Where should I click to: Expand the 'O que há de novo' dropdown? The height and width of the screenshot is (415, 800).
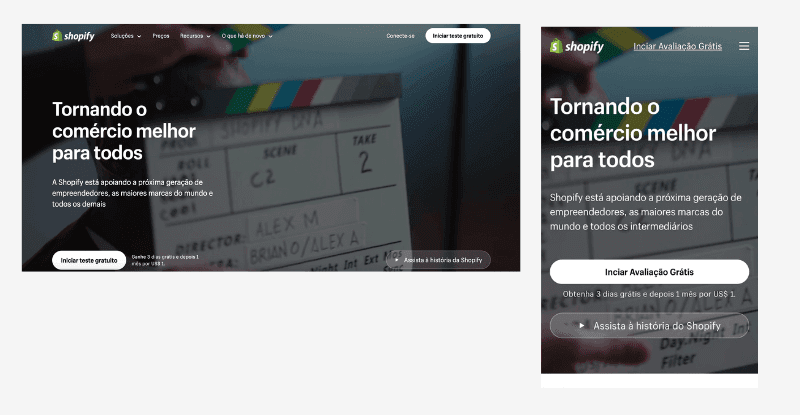(246, 36)
